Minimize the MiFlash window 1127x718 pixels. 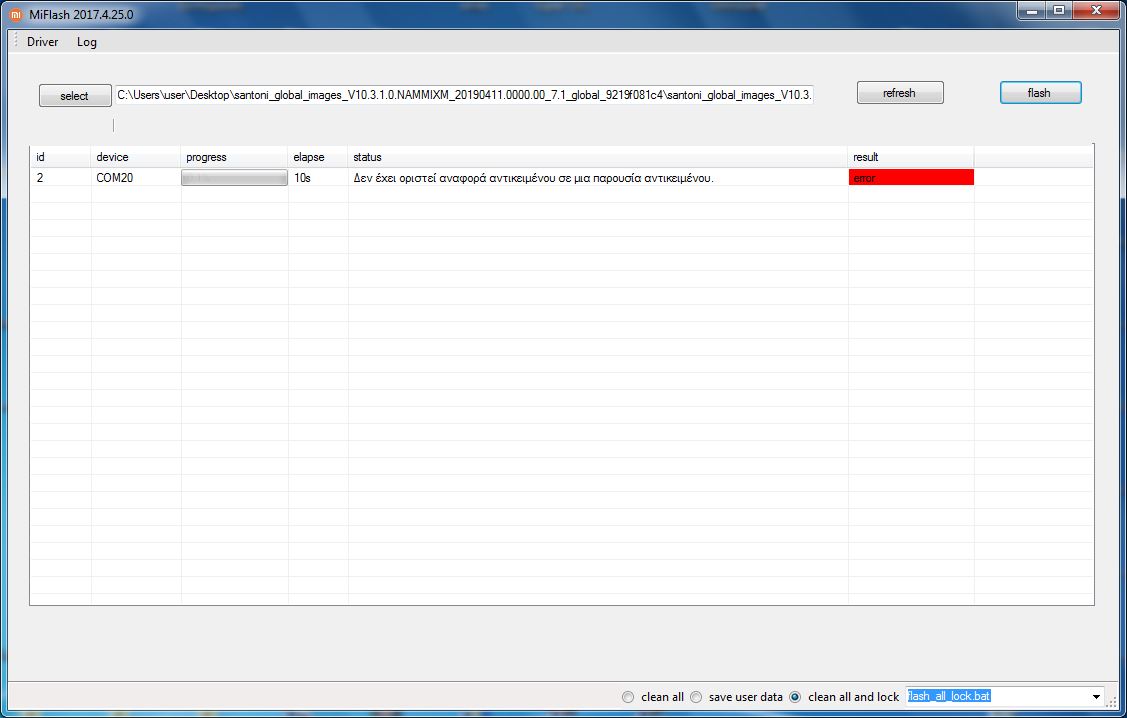click(x=1031, y=11)
